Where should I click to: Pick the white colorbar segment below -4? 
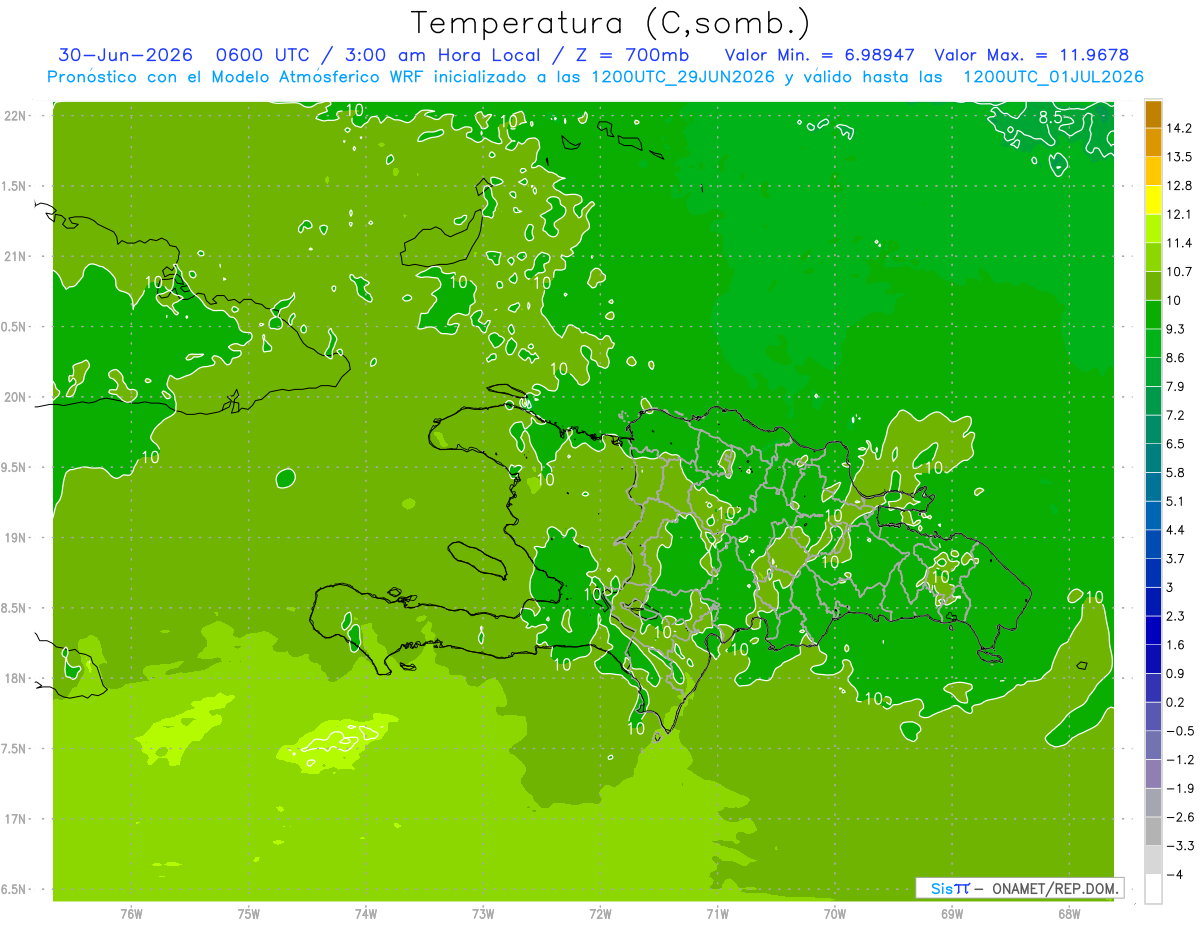click(x=1153, y=889)
